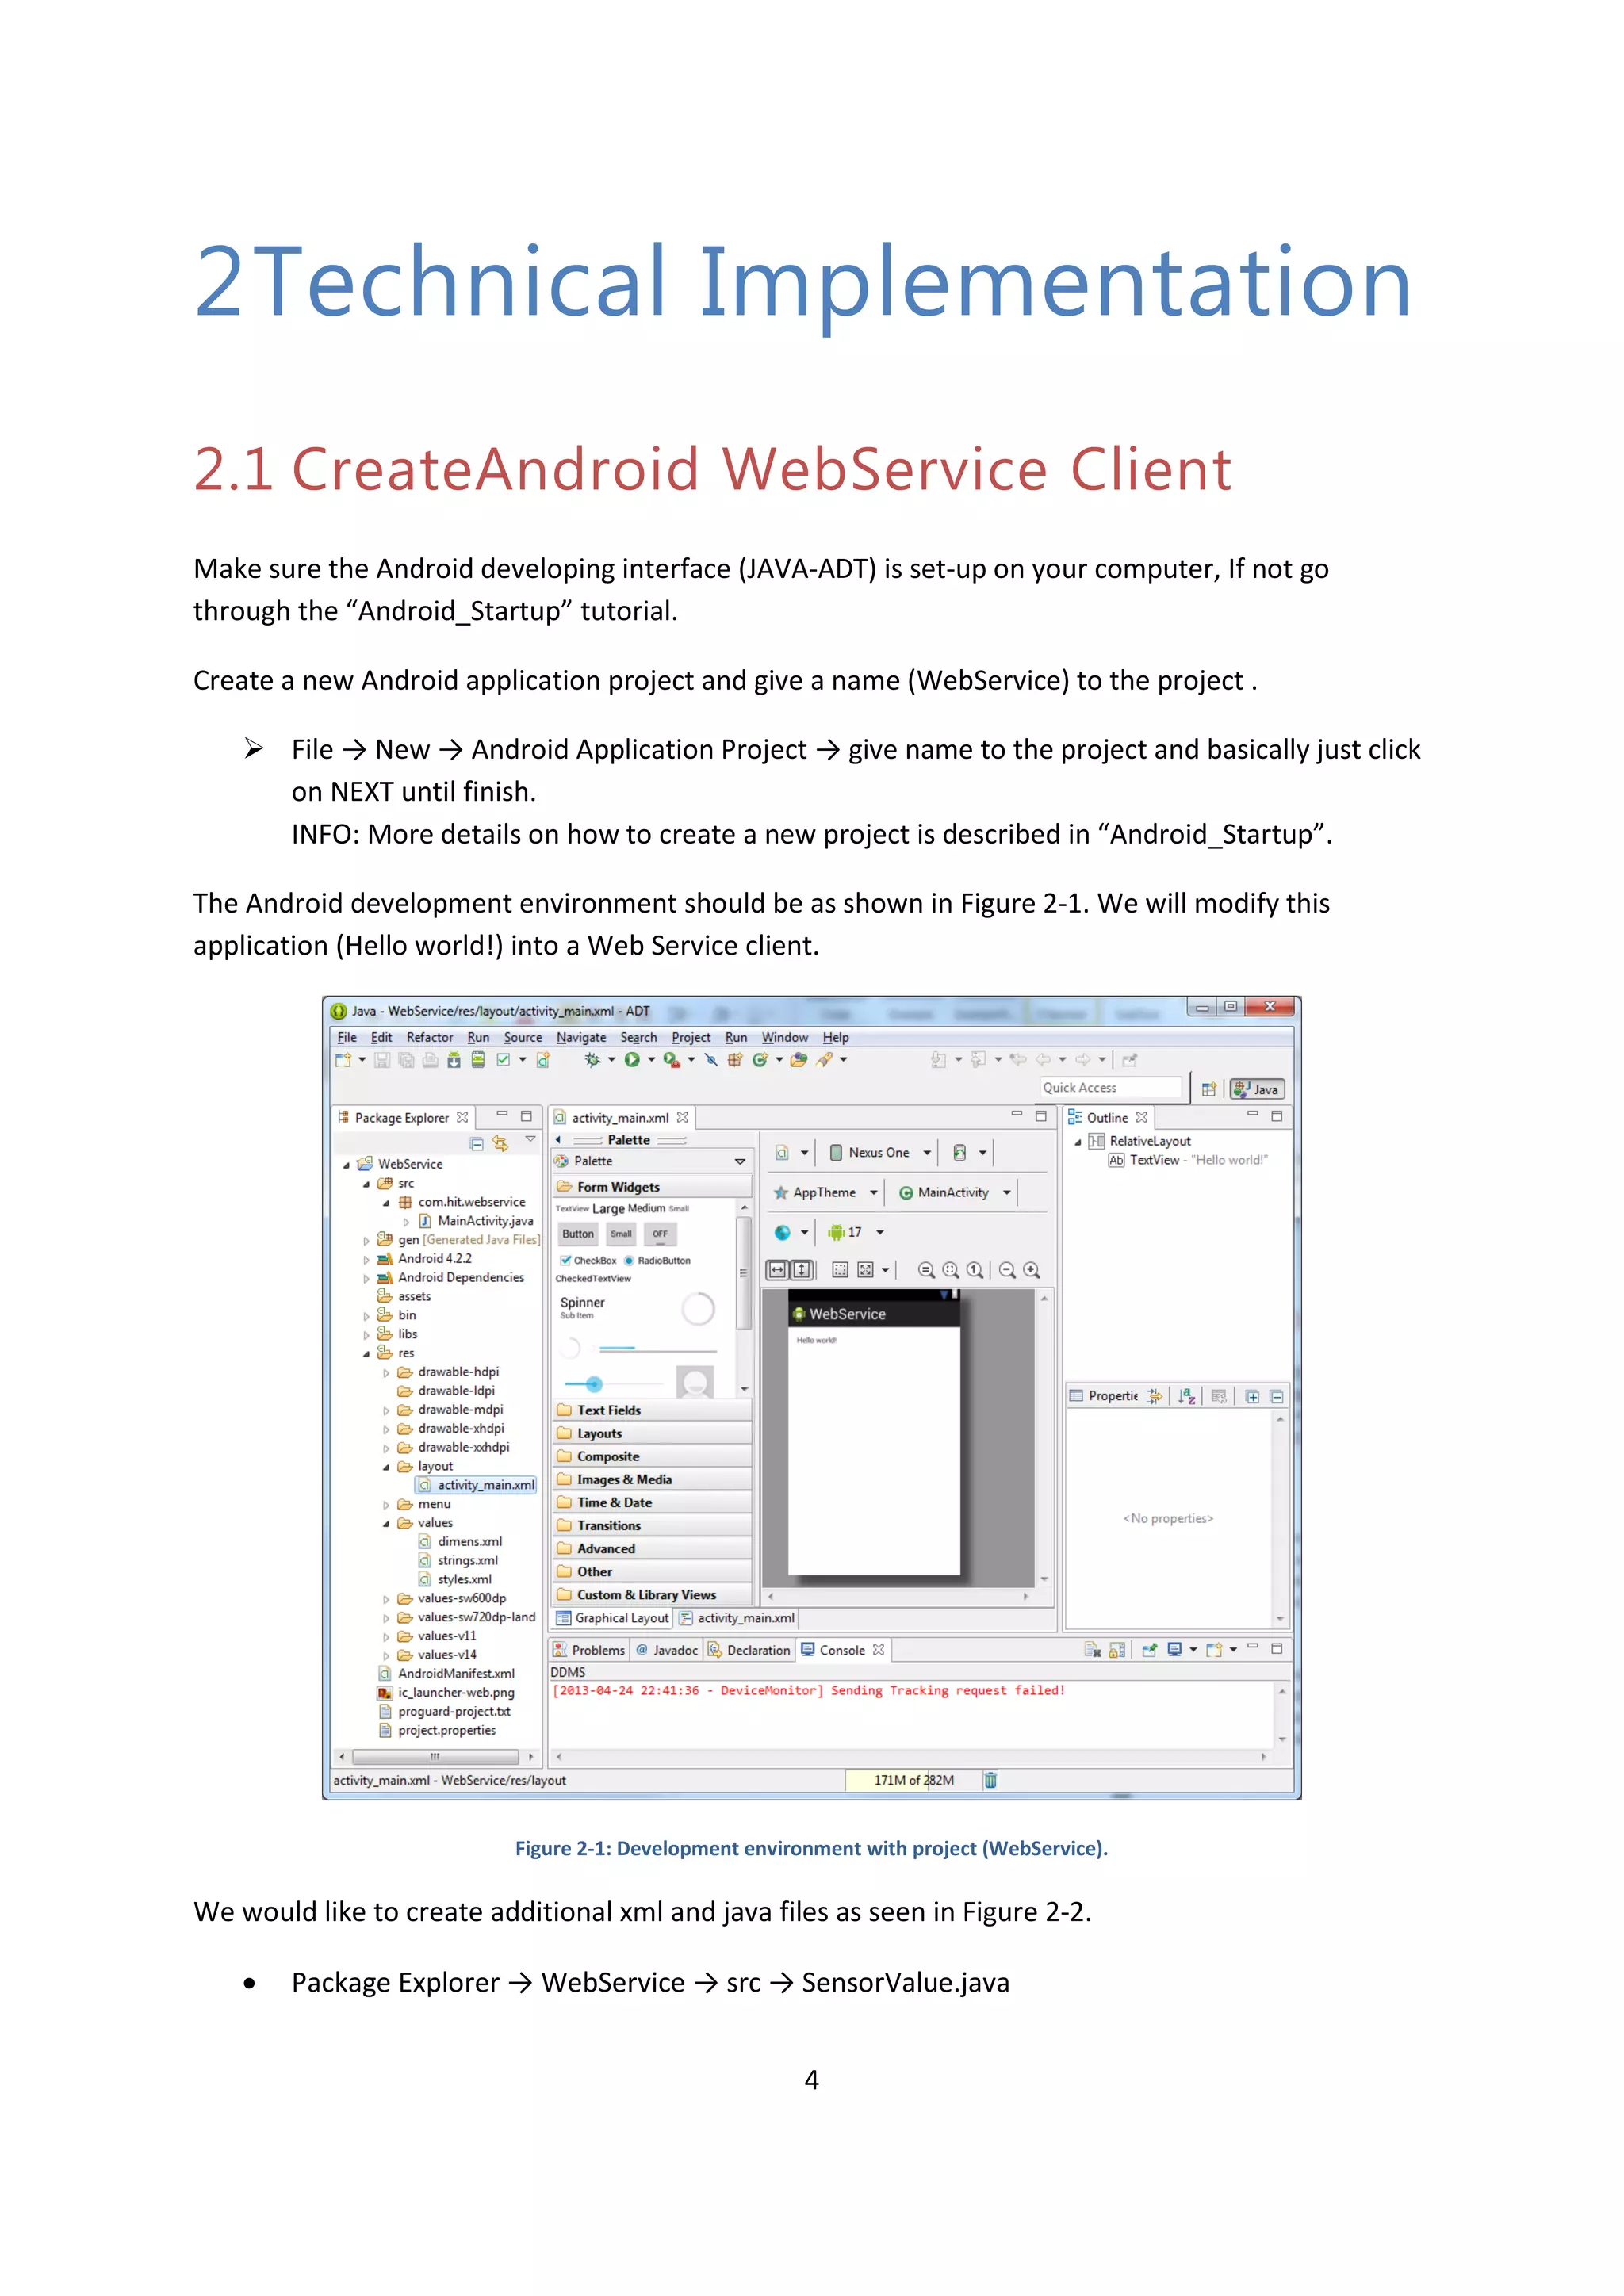Screen dimensions: 1624x2296
Task: Open the File menu
Action: [347, 1038]
